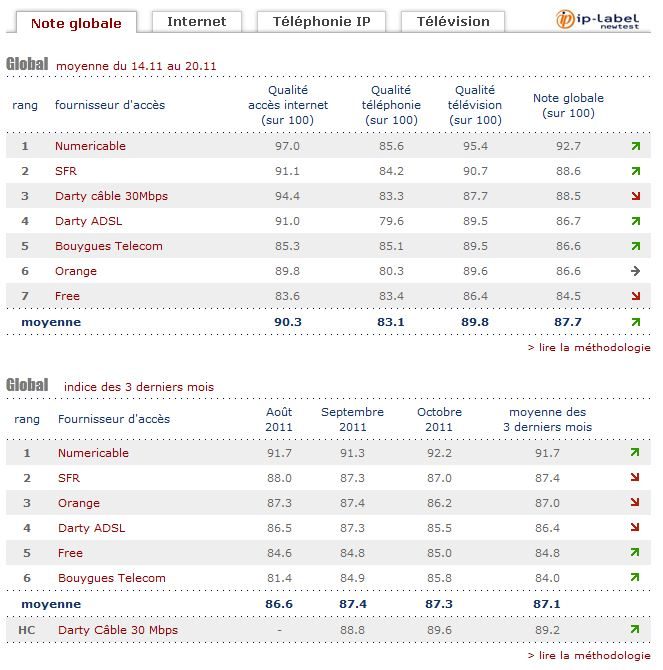Click the Numericable provider link in weekly table
663x670 pixels.
(90, 146)
